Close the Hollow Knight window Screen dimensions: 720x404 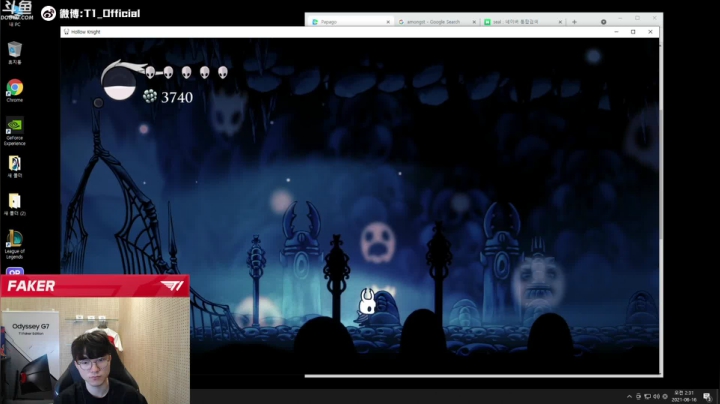[x=650, y=32]
